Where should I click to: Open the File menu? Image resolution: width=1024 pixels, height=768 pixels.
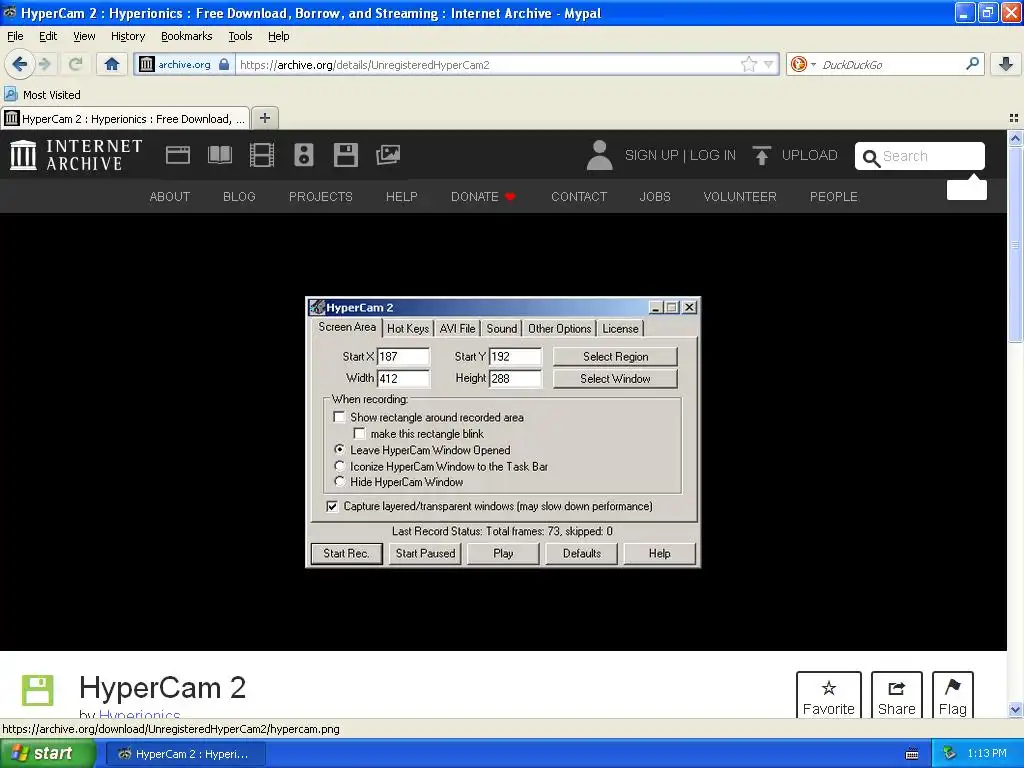pos(15,36)
